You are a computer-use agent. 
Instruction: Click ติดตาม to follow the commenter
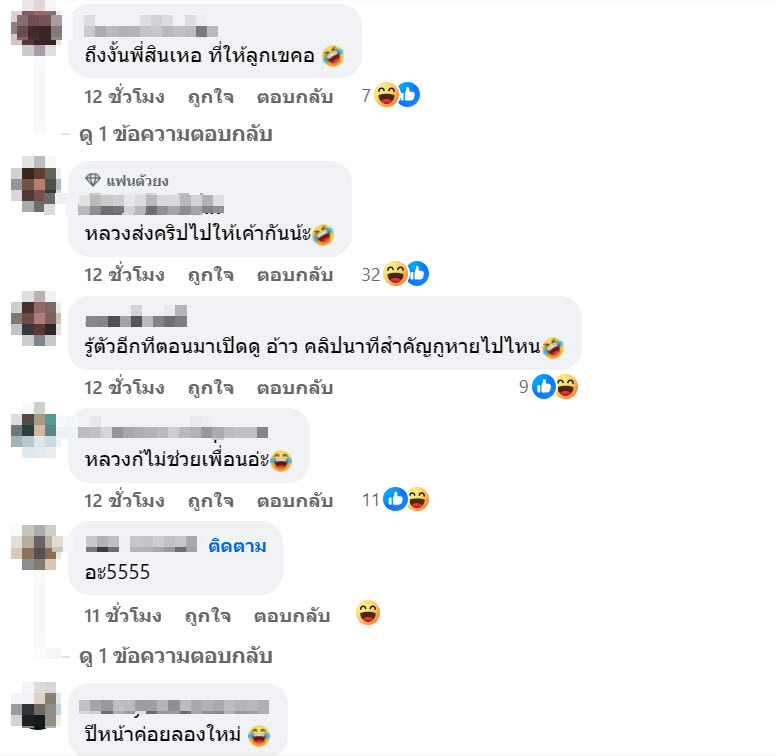(x=237, y=546)
